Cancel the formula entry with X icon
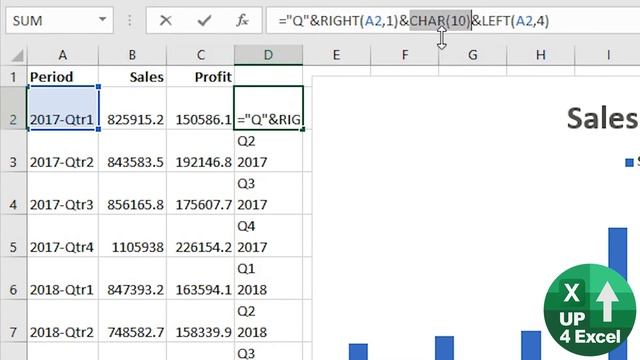This screenshot has width=640, height=360. coord(165,20)
